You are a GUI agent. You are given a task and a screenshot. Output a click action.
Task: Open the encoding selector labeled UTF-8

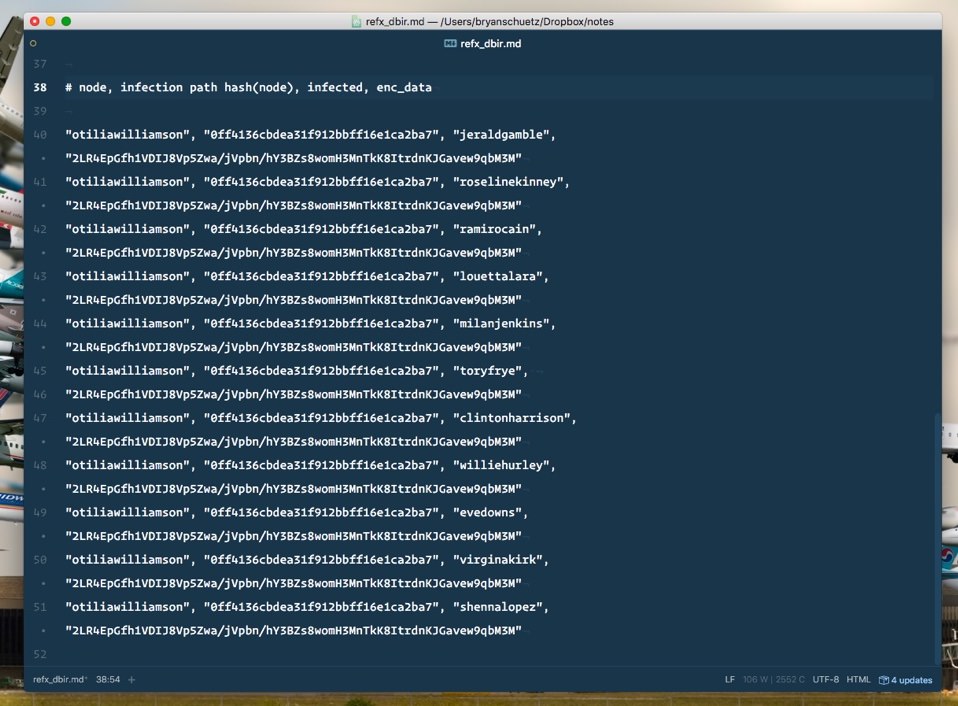coord(825,679)
